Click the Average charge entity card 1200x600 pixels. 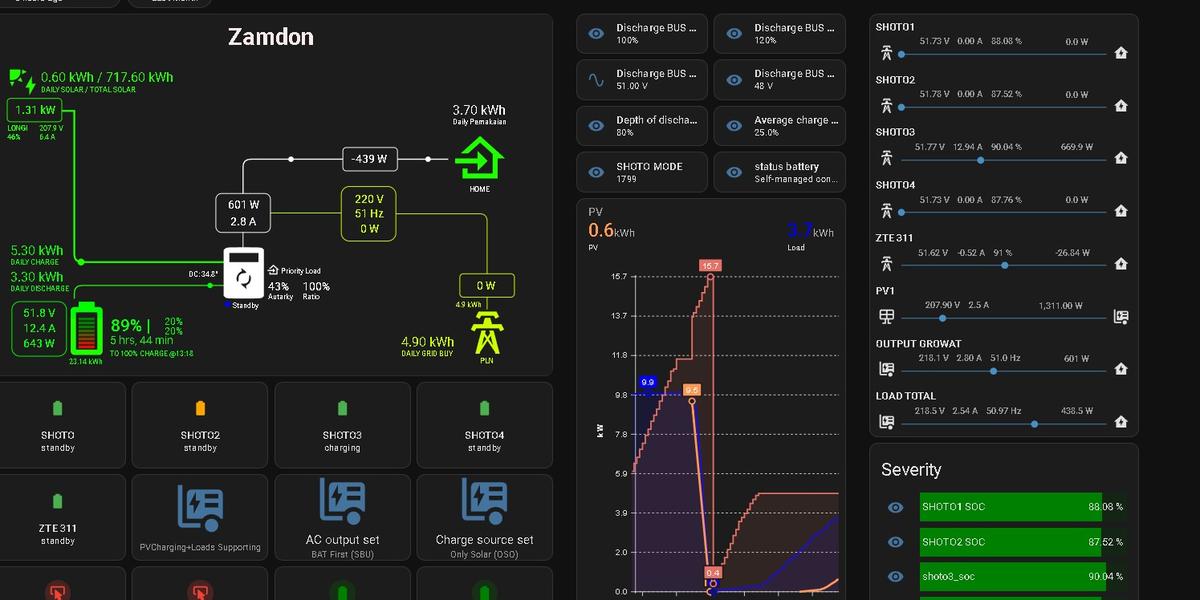(x=780, y=126)
